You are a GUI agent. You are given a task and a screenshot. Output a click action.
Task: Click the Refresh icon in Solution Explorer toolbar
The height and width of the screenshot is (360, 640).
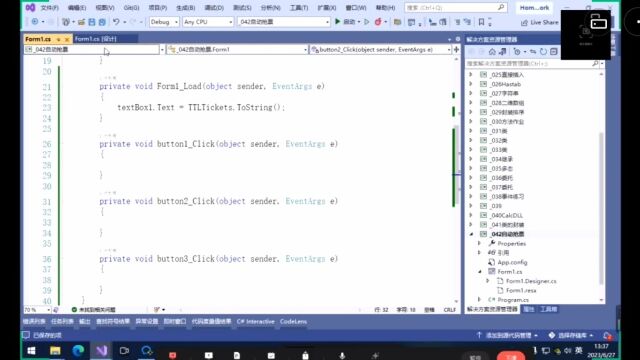pos(543,51)
